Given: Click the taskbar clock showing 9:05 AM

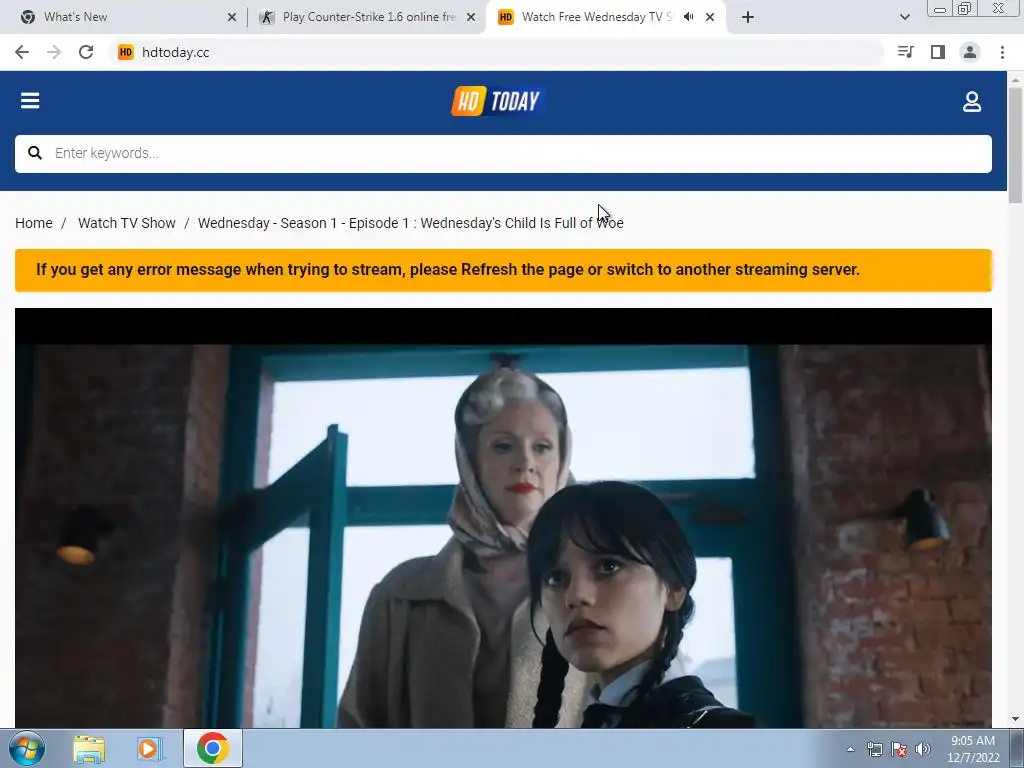Looking at the screenshot, I should point(973,749).
